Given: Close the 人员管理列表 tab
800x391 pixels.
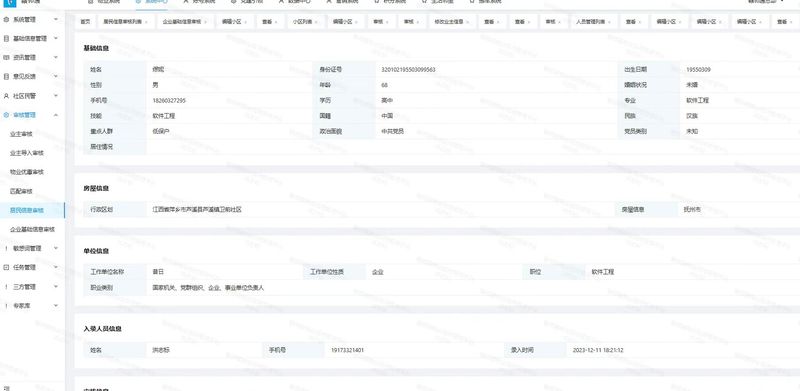Looking at the screenshot, I should pos(609,22).
